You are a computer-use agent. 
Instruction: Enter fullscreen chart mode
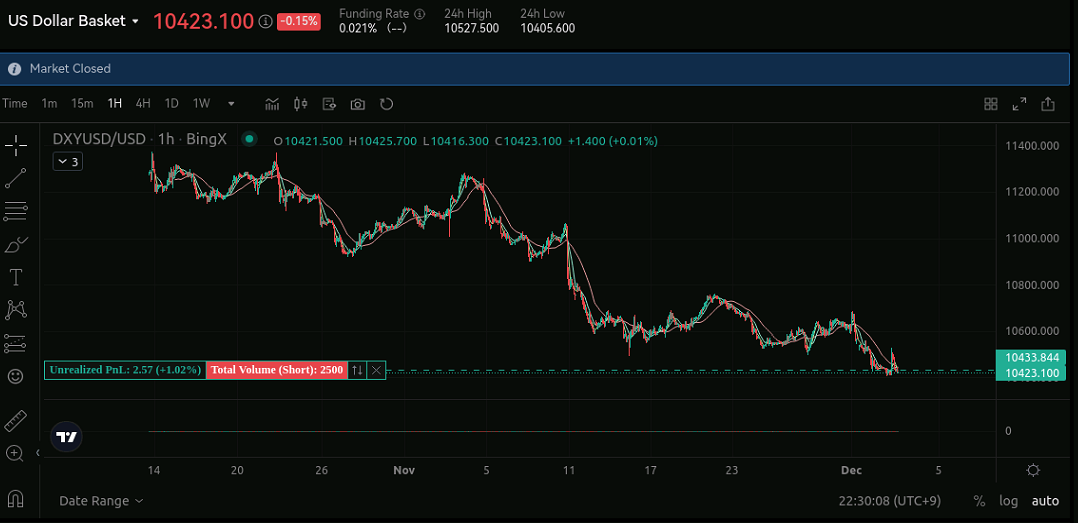point(1019,104)
